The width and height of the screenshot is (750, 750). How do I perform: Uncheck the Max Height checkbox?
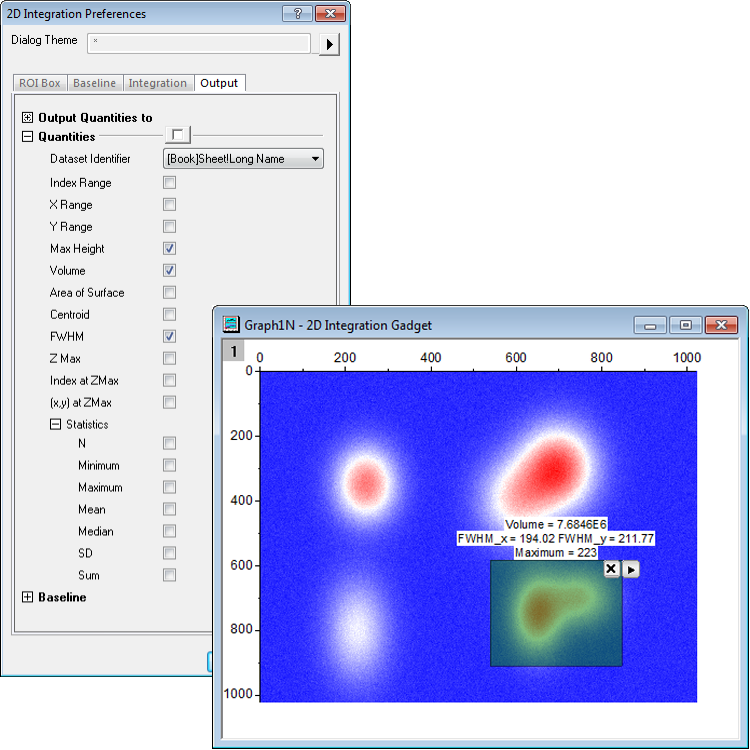point(170,249)
